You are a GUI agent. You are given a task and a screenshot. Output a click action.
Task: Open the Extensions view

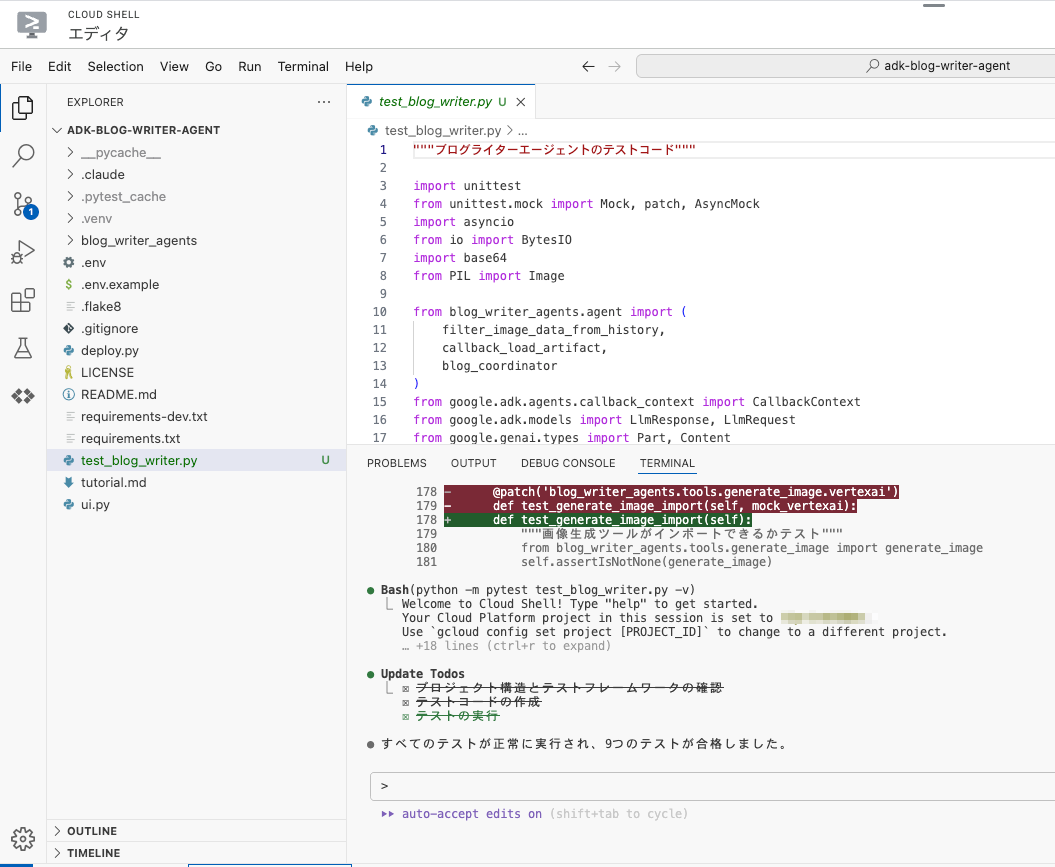(22, 299)
